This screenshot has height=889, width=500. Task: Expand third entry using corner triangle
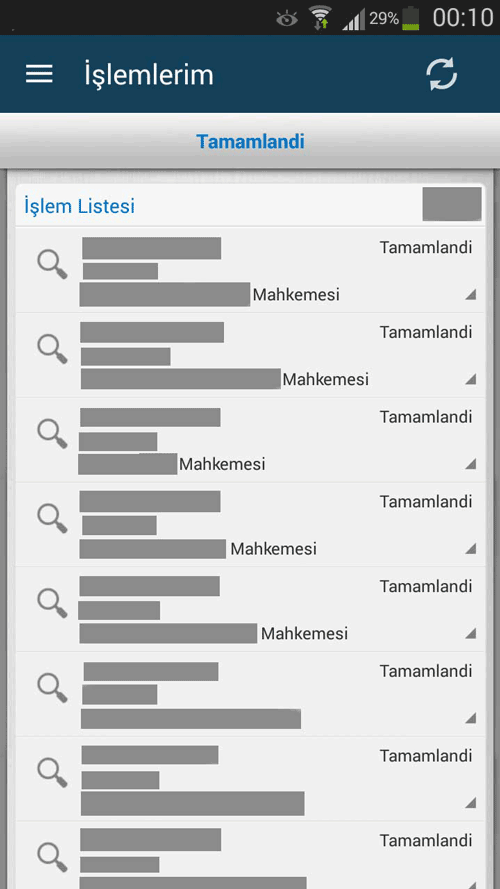pos(471,464)
